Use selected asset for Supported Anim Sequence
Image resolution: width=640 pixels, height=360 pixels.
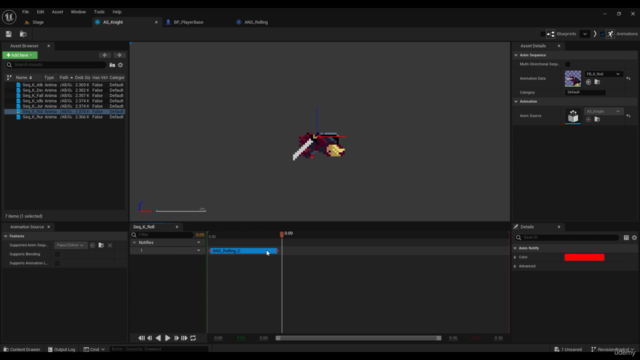pos(93,245)
